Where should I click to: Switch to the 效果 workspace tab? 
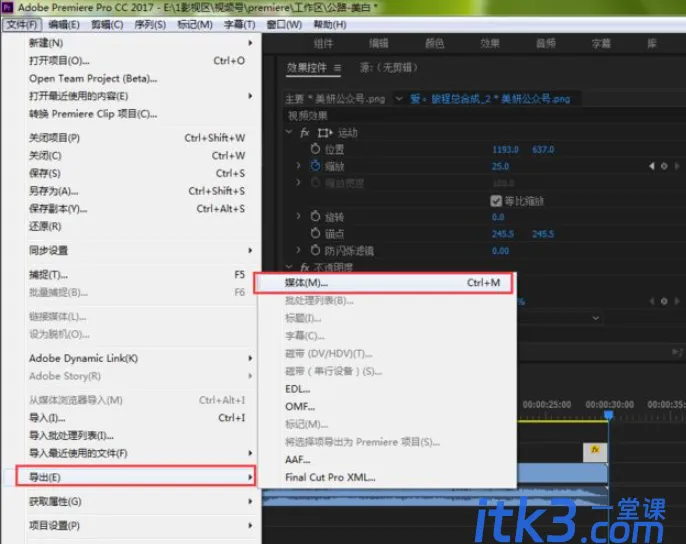(x=490, y=43)
